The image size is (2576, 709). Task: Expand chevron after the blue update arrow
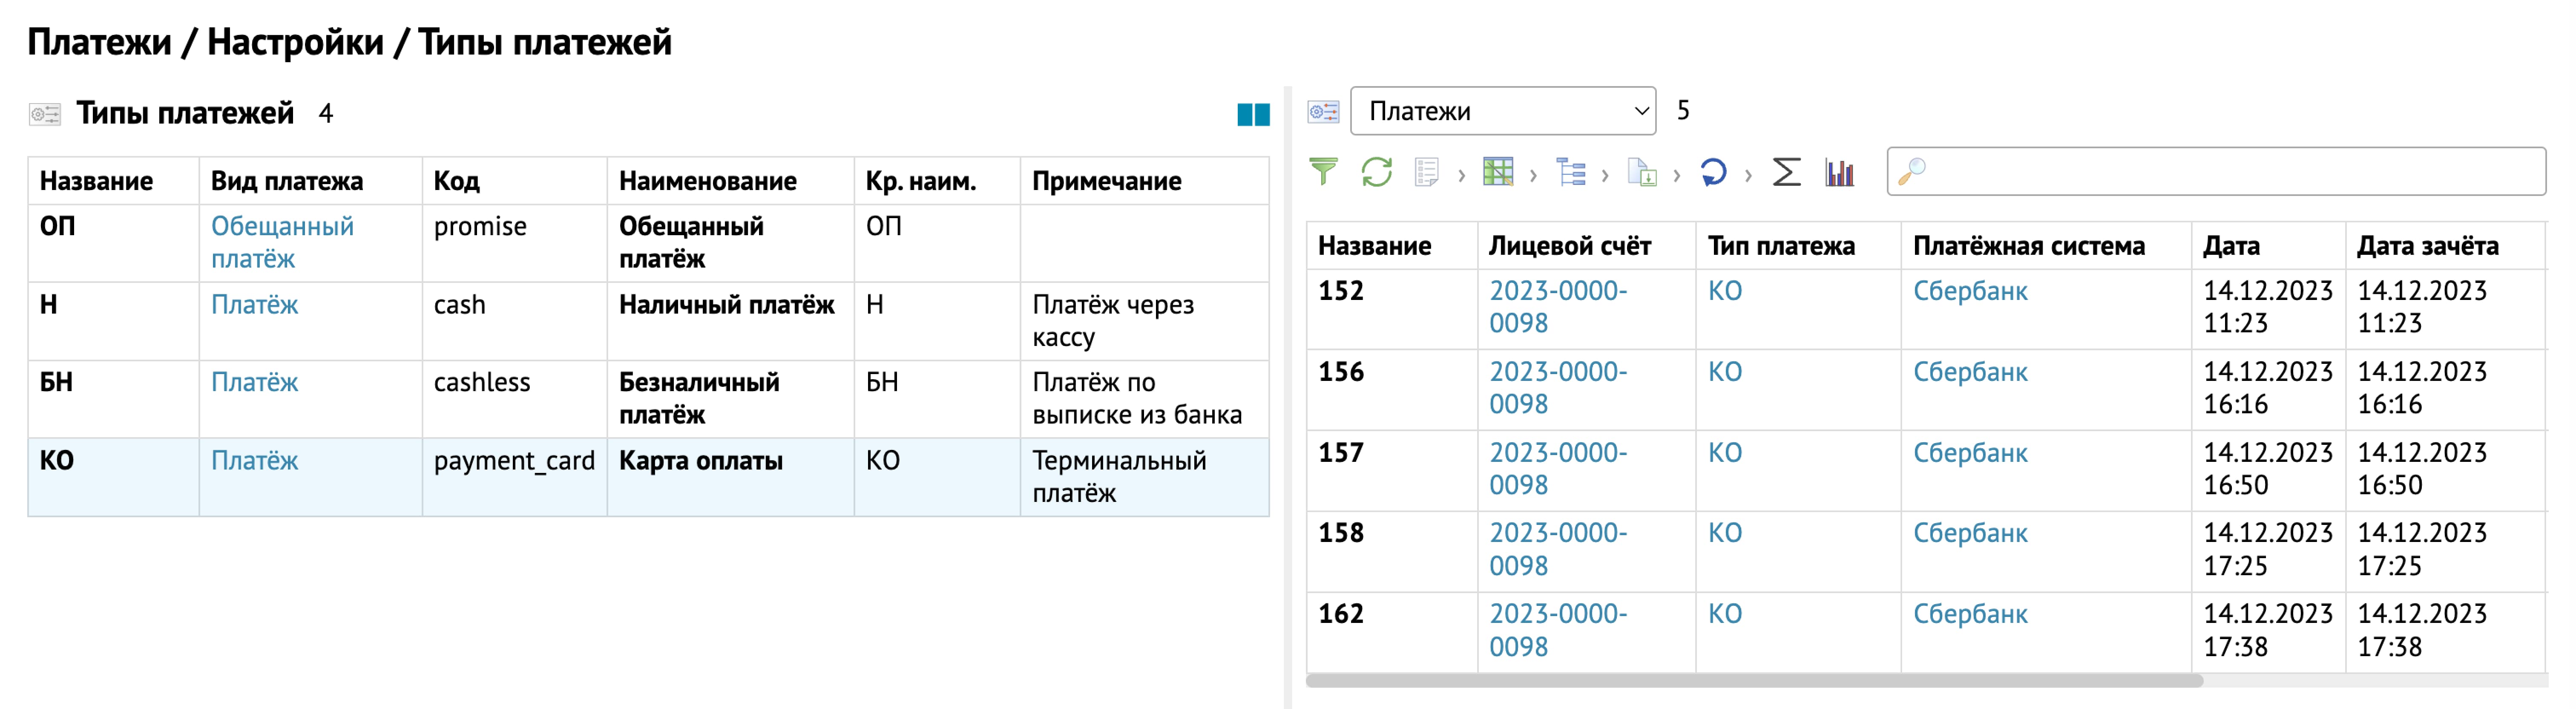coord(1748,175)
